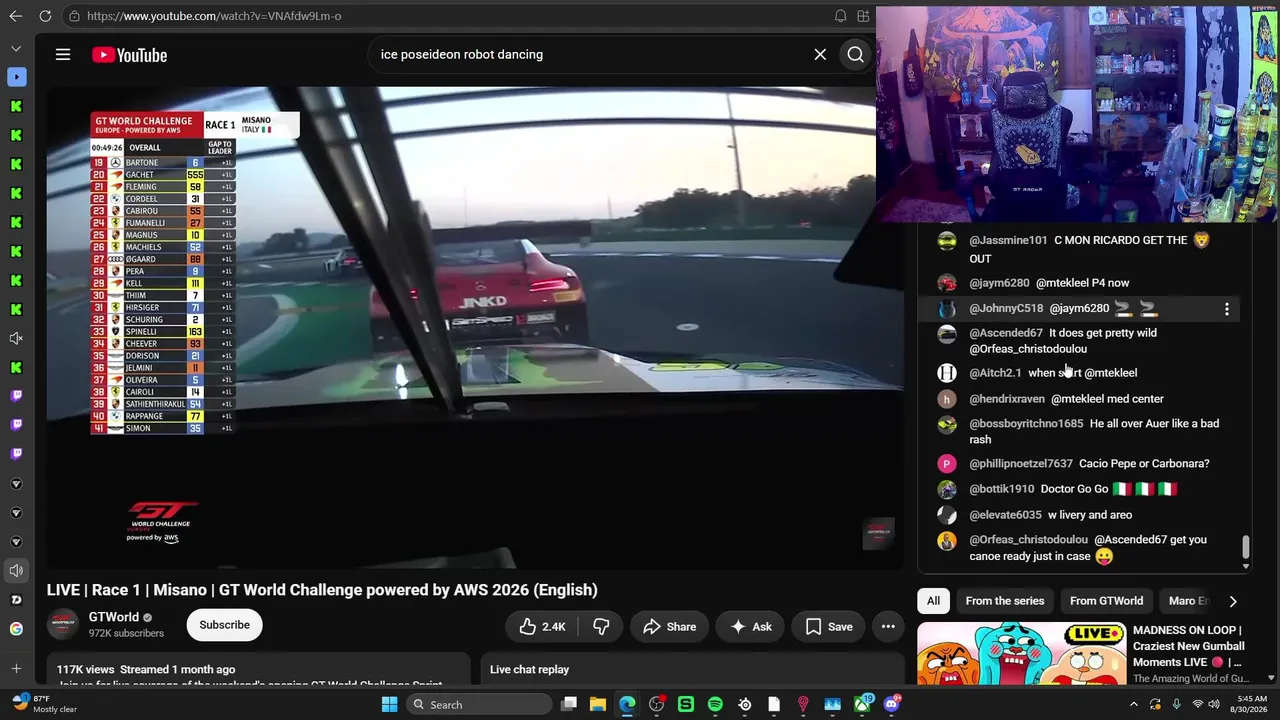Click @hendrixraven's avatar in chat
The width and height of the screenshot is (1280, 720).
point(947,399)
